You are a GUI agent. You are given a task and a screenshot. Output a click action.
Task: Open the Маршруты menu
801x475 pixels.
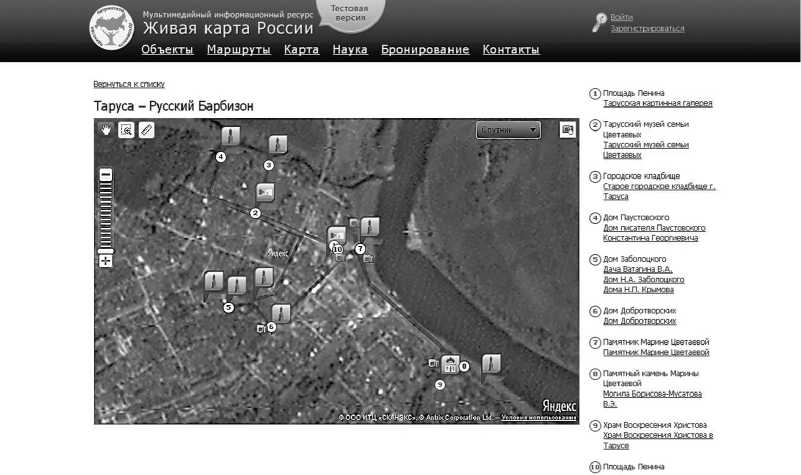coord(239,50)
